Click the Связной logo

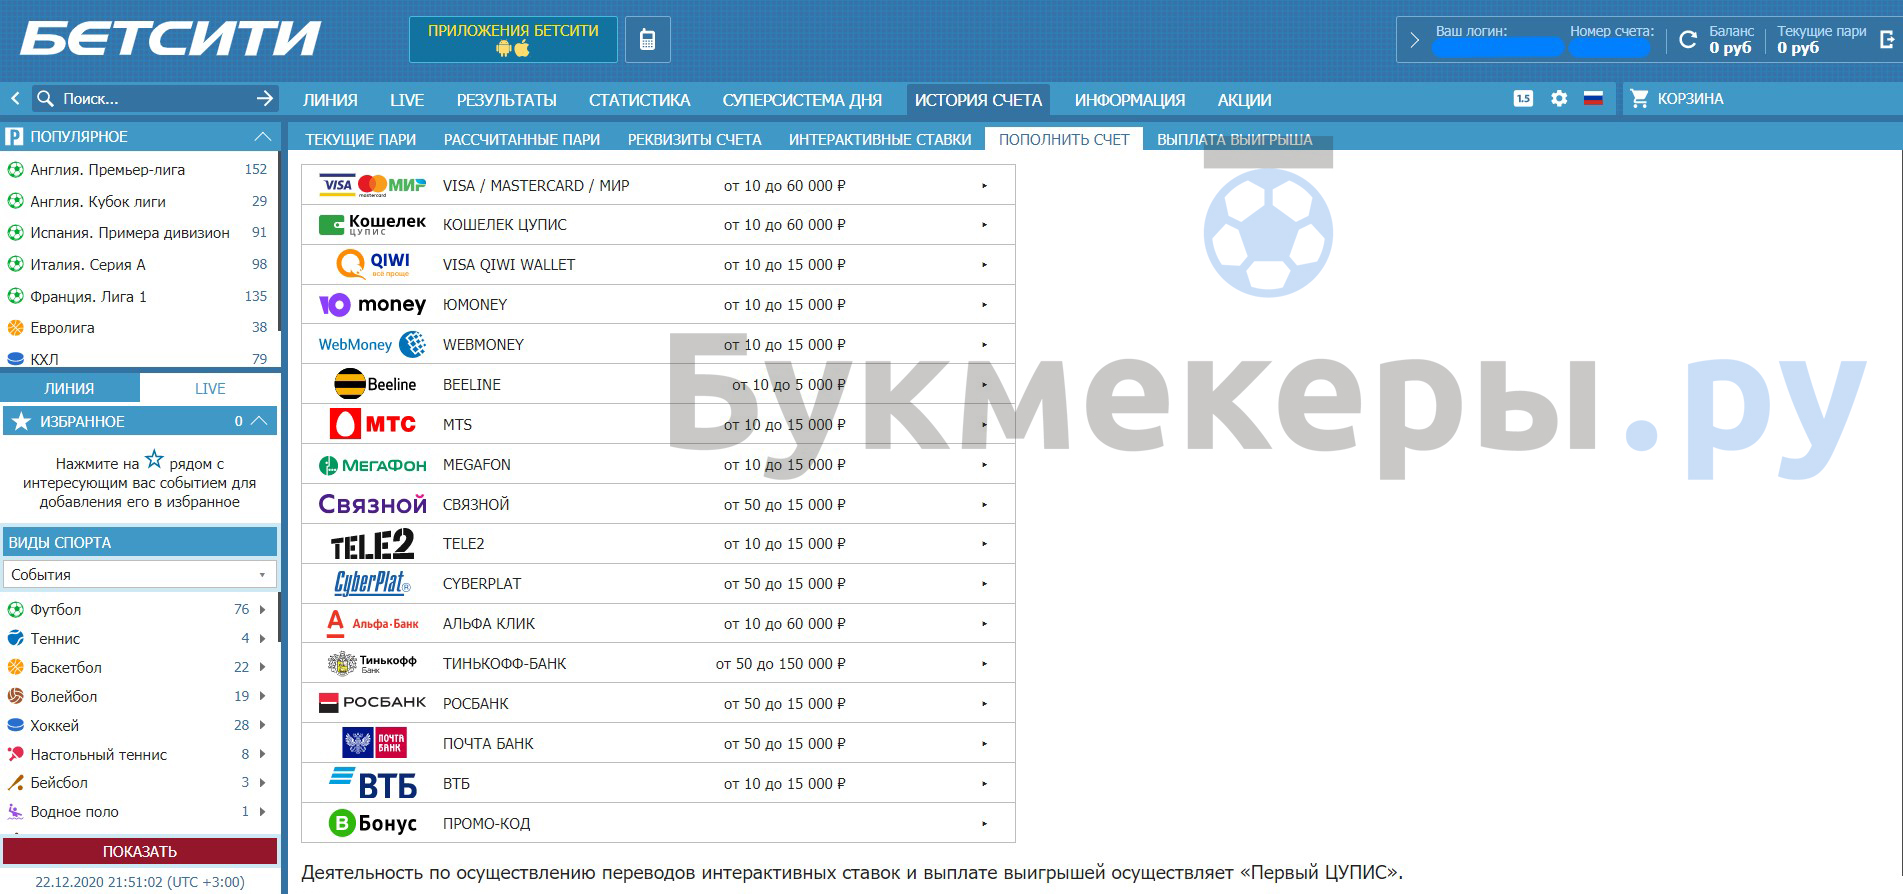click(x=372, y=504)
